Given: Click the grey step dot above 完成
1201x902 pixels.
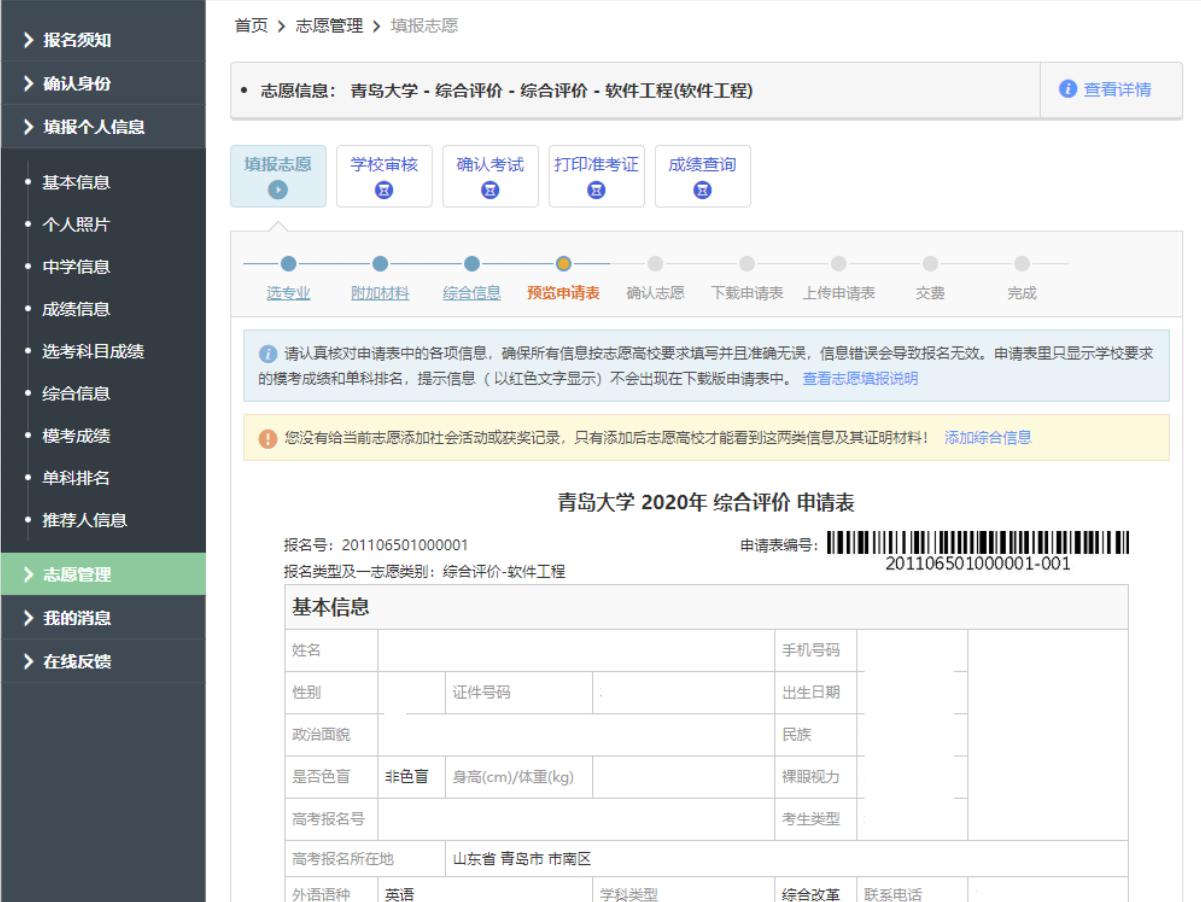Looking at the screenshot, I should coord(1022,264).
